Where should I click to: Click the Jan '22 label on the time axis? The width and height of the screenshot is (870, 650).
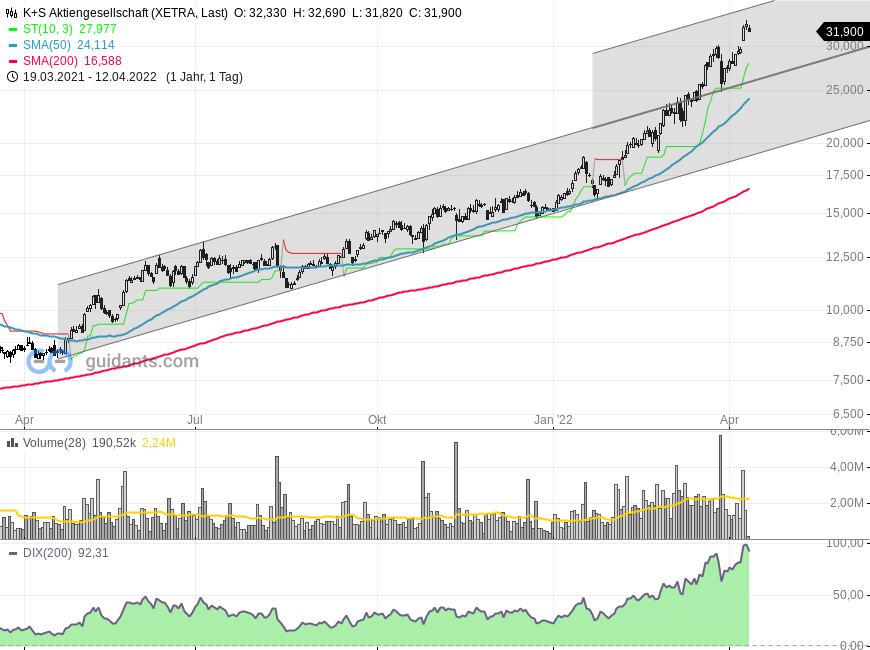(553, 420)
